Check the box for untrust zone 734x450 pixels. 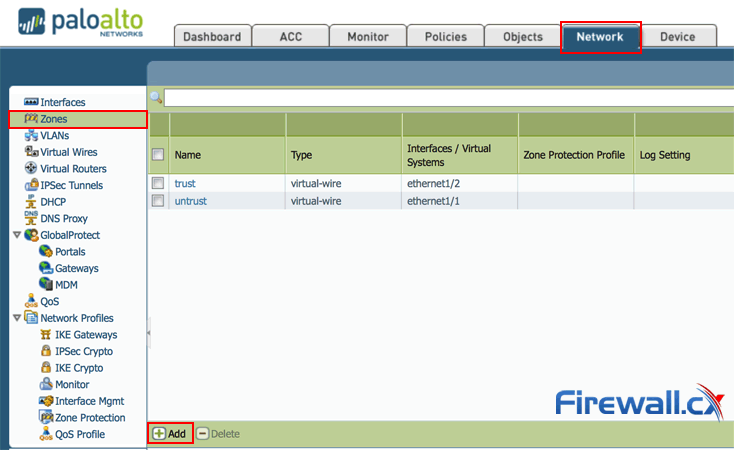pyautogui.click(x=158, y=200)
